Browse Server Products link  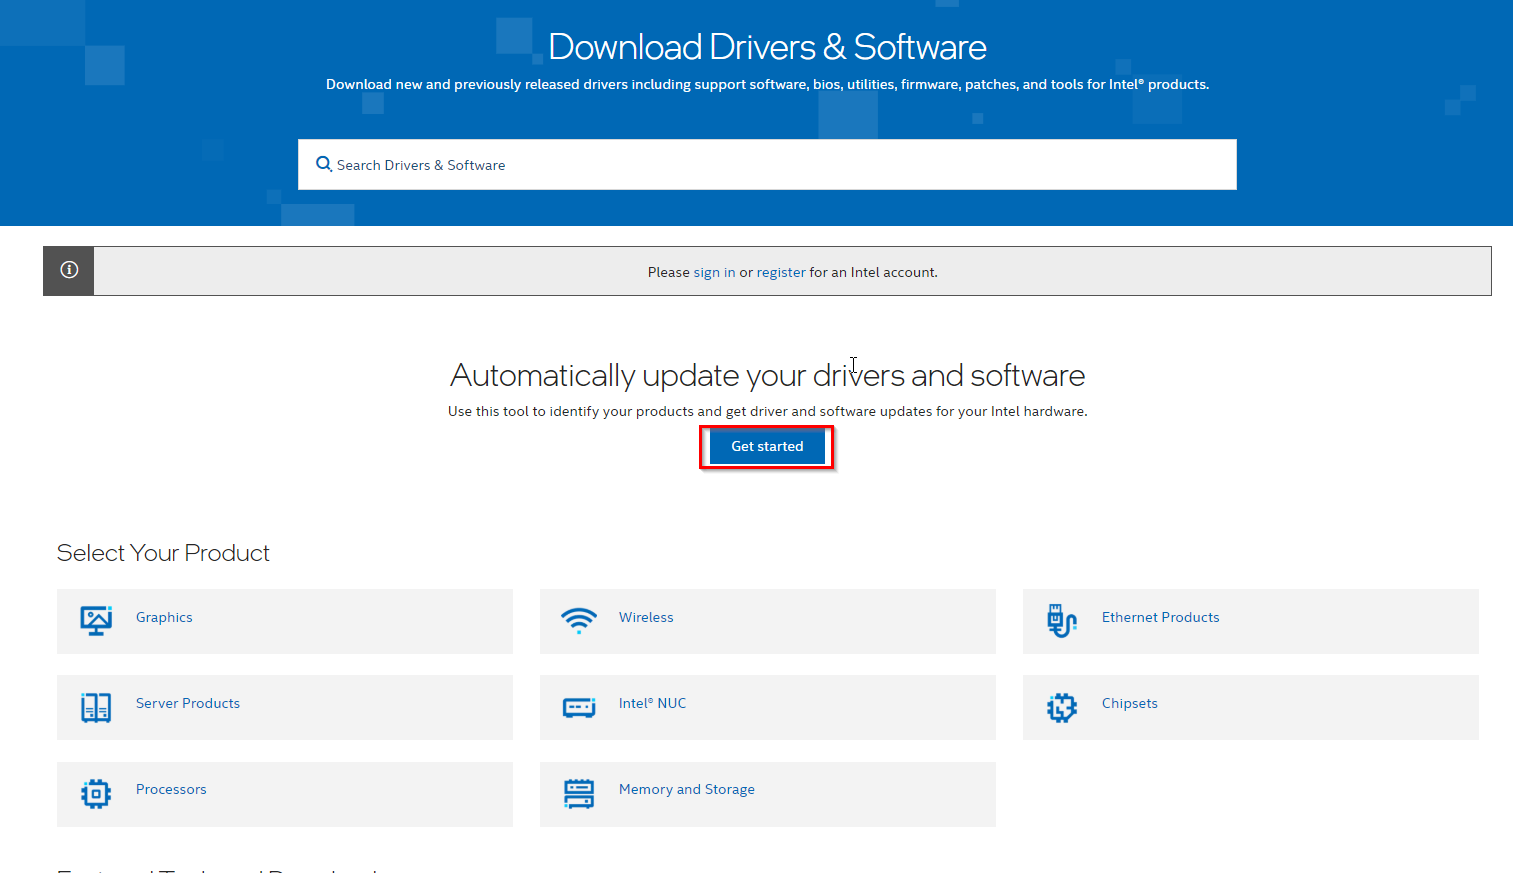pyautogui.click(x=188, y=703)
